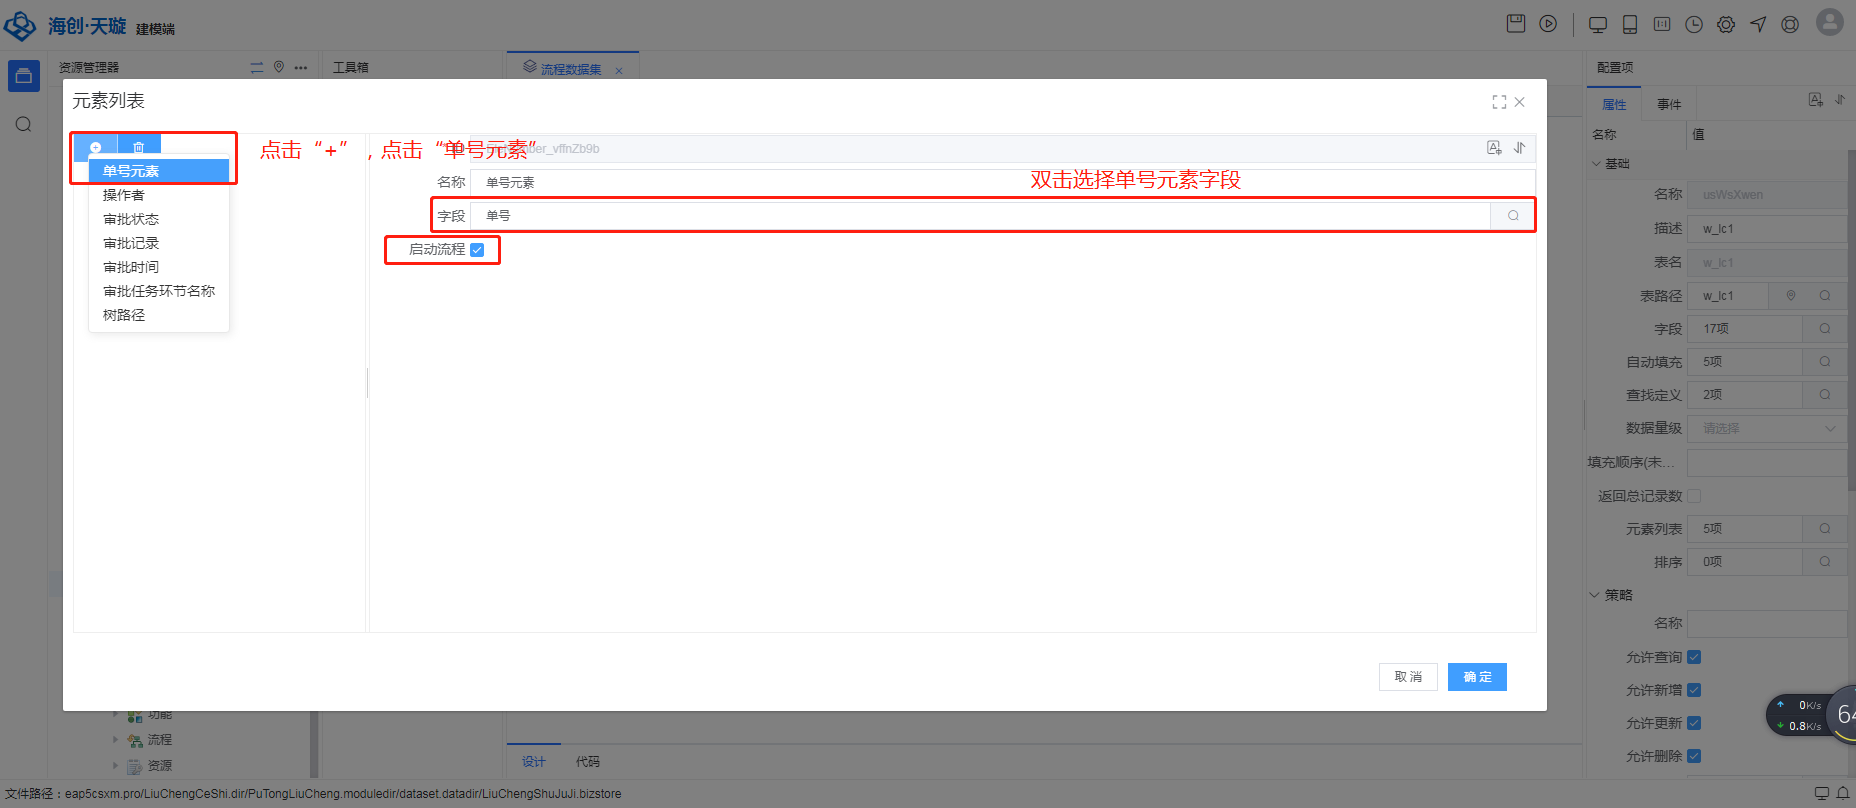The width and height of the screenshot is (1856, 808).
Task: Click the save floppy disk icon
Action: (x=1516, y=24)
